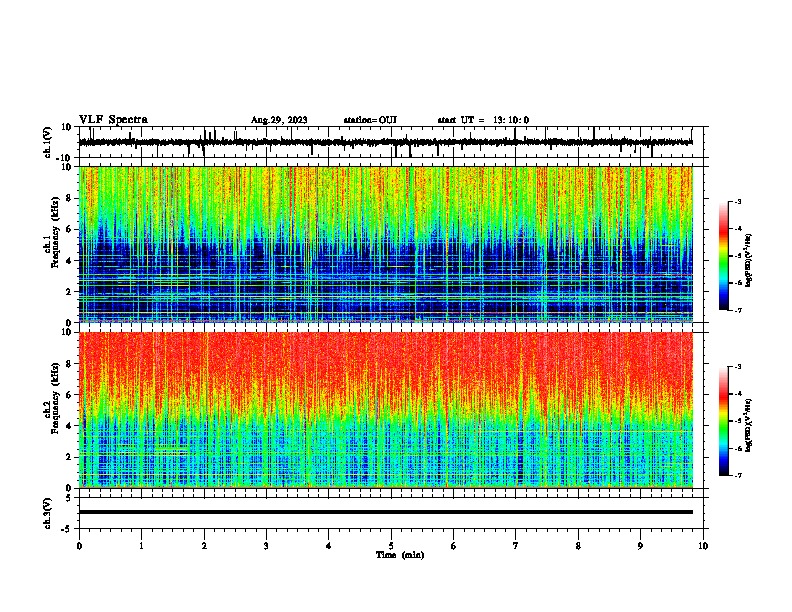This screenshot has height=612, width=792.
Task: Click the ch.1(V) waveform axis label
Action: 48,142
